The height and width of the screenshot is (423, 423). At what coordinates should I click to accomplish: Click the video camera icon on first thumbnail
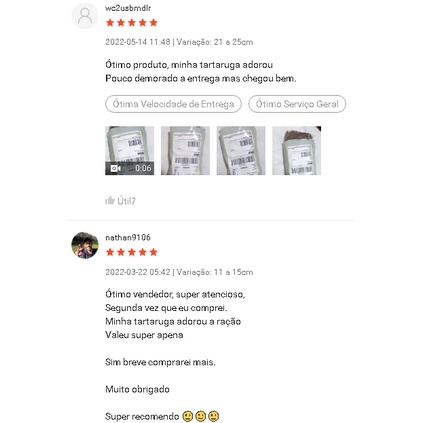tap(116, 168)
